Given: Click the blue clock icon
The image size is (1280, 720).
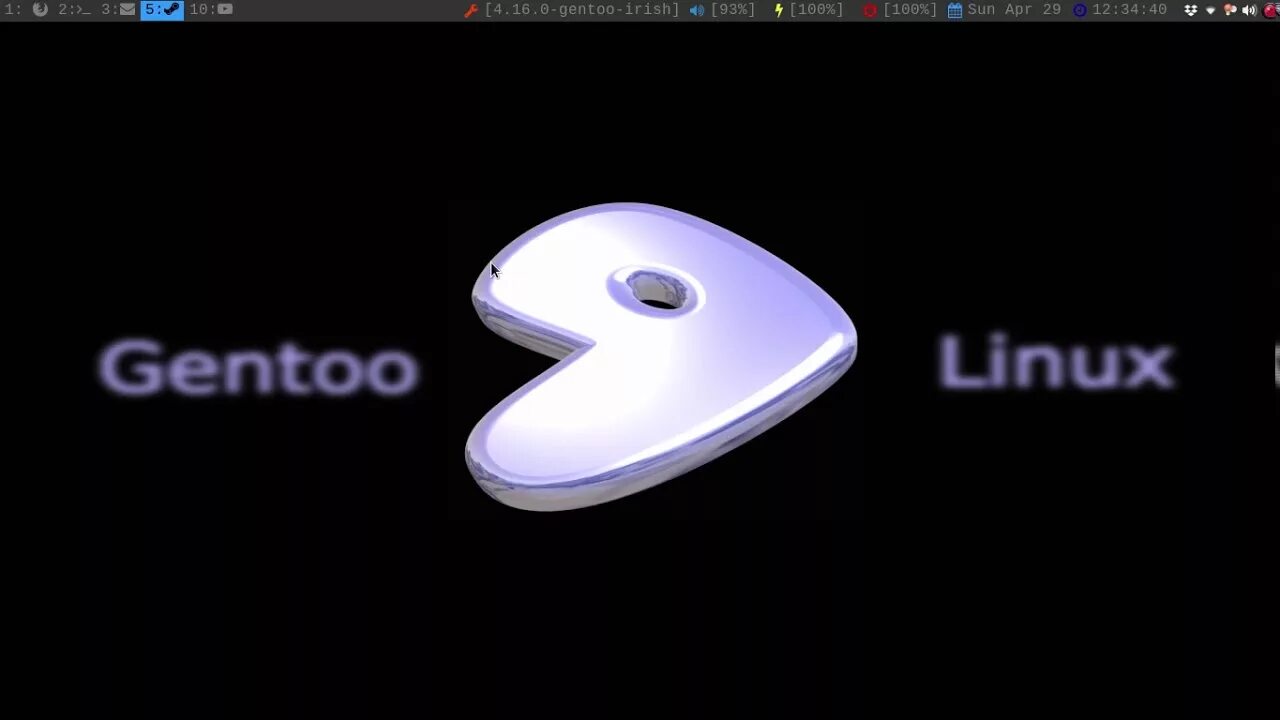Looking at the screenshot, I should tap(1080, 10).
